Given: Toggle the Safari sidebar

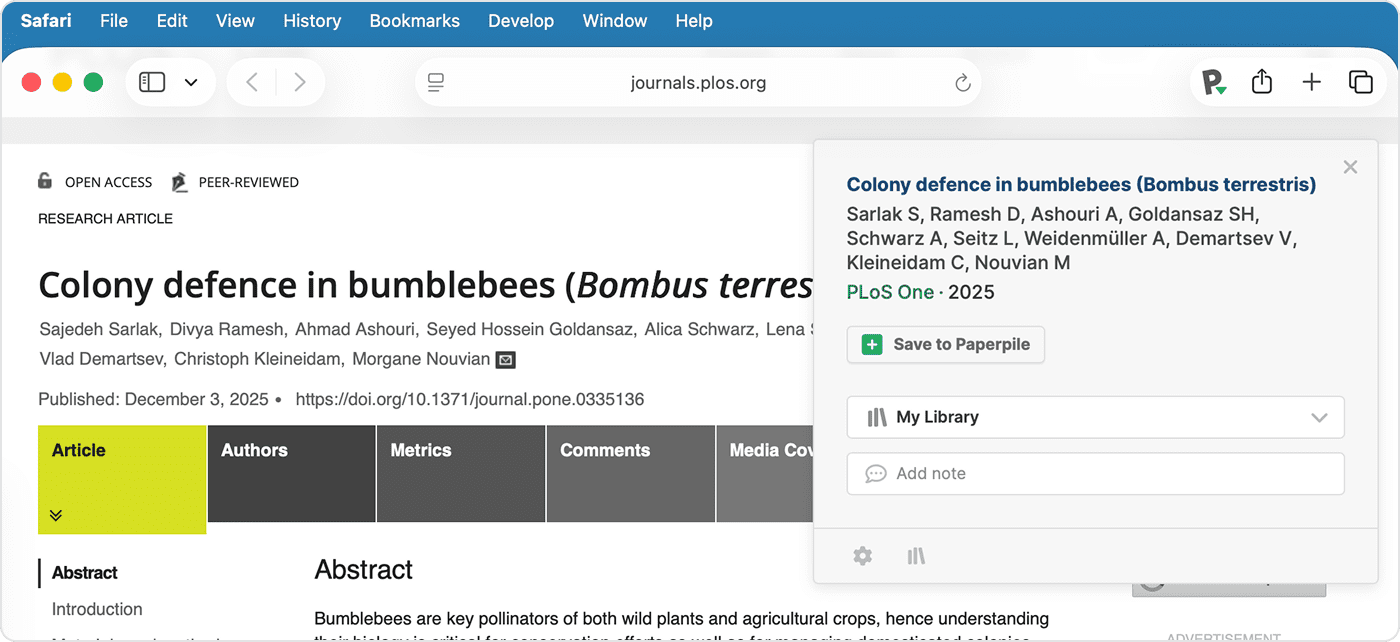Looking at the screenshot, I should pyautogui.click(x=152, y=83).
